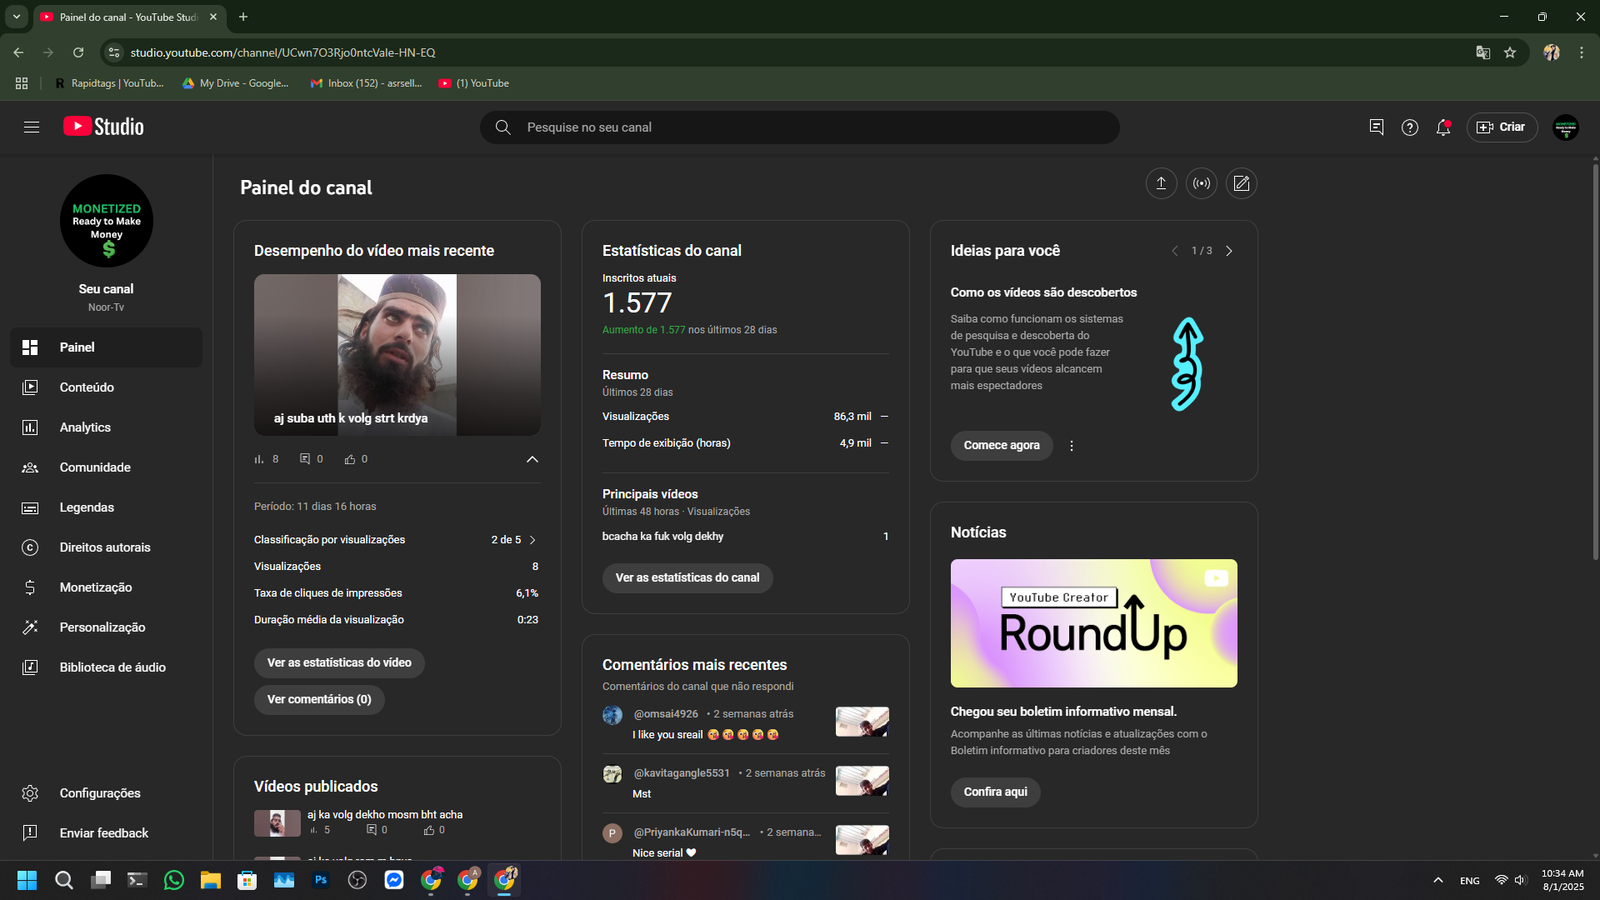
Task: Open comment thumbnail from @omsai4926
Action: tap(862, 721)
